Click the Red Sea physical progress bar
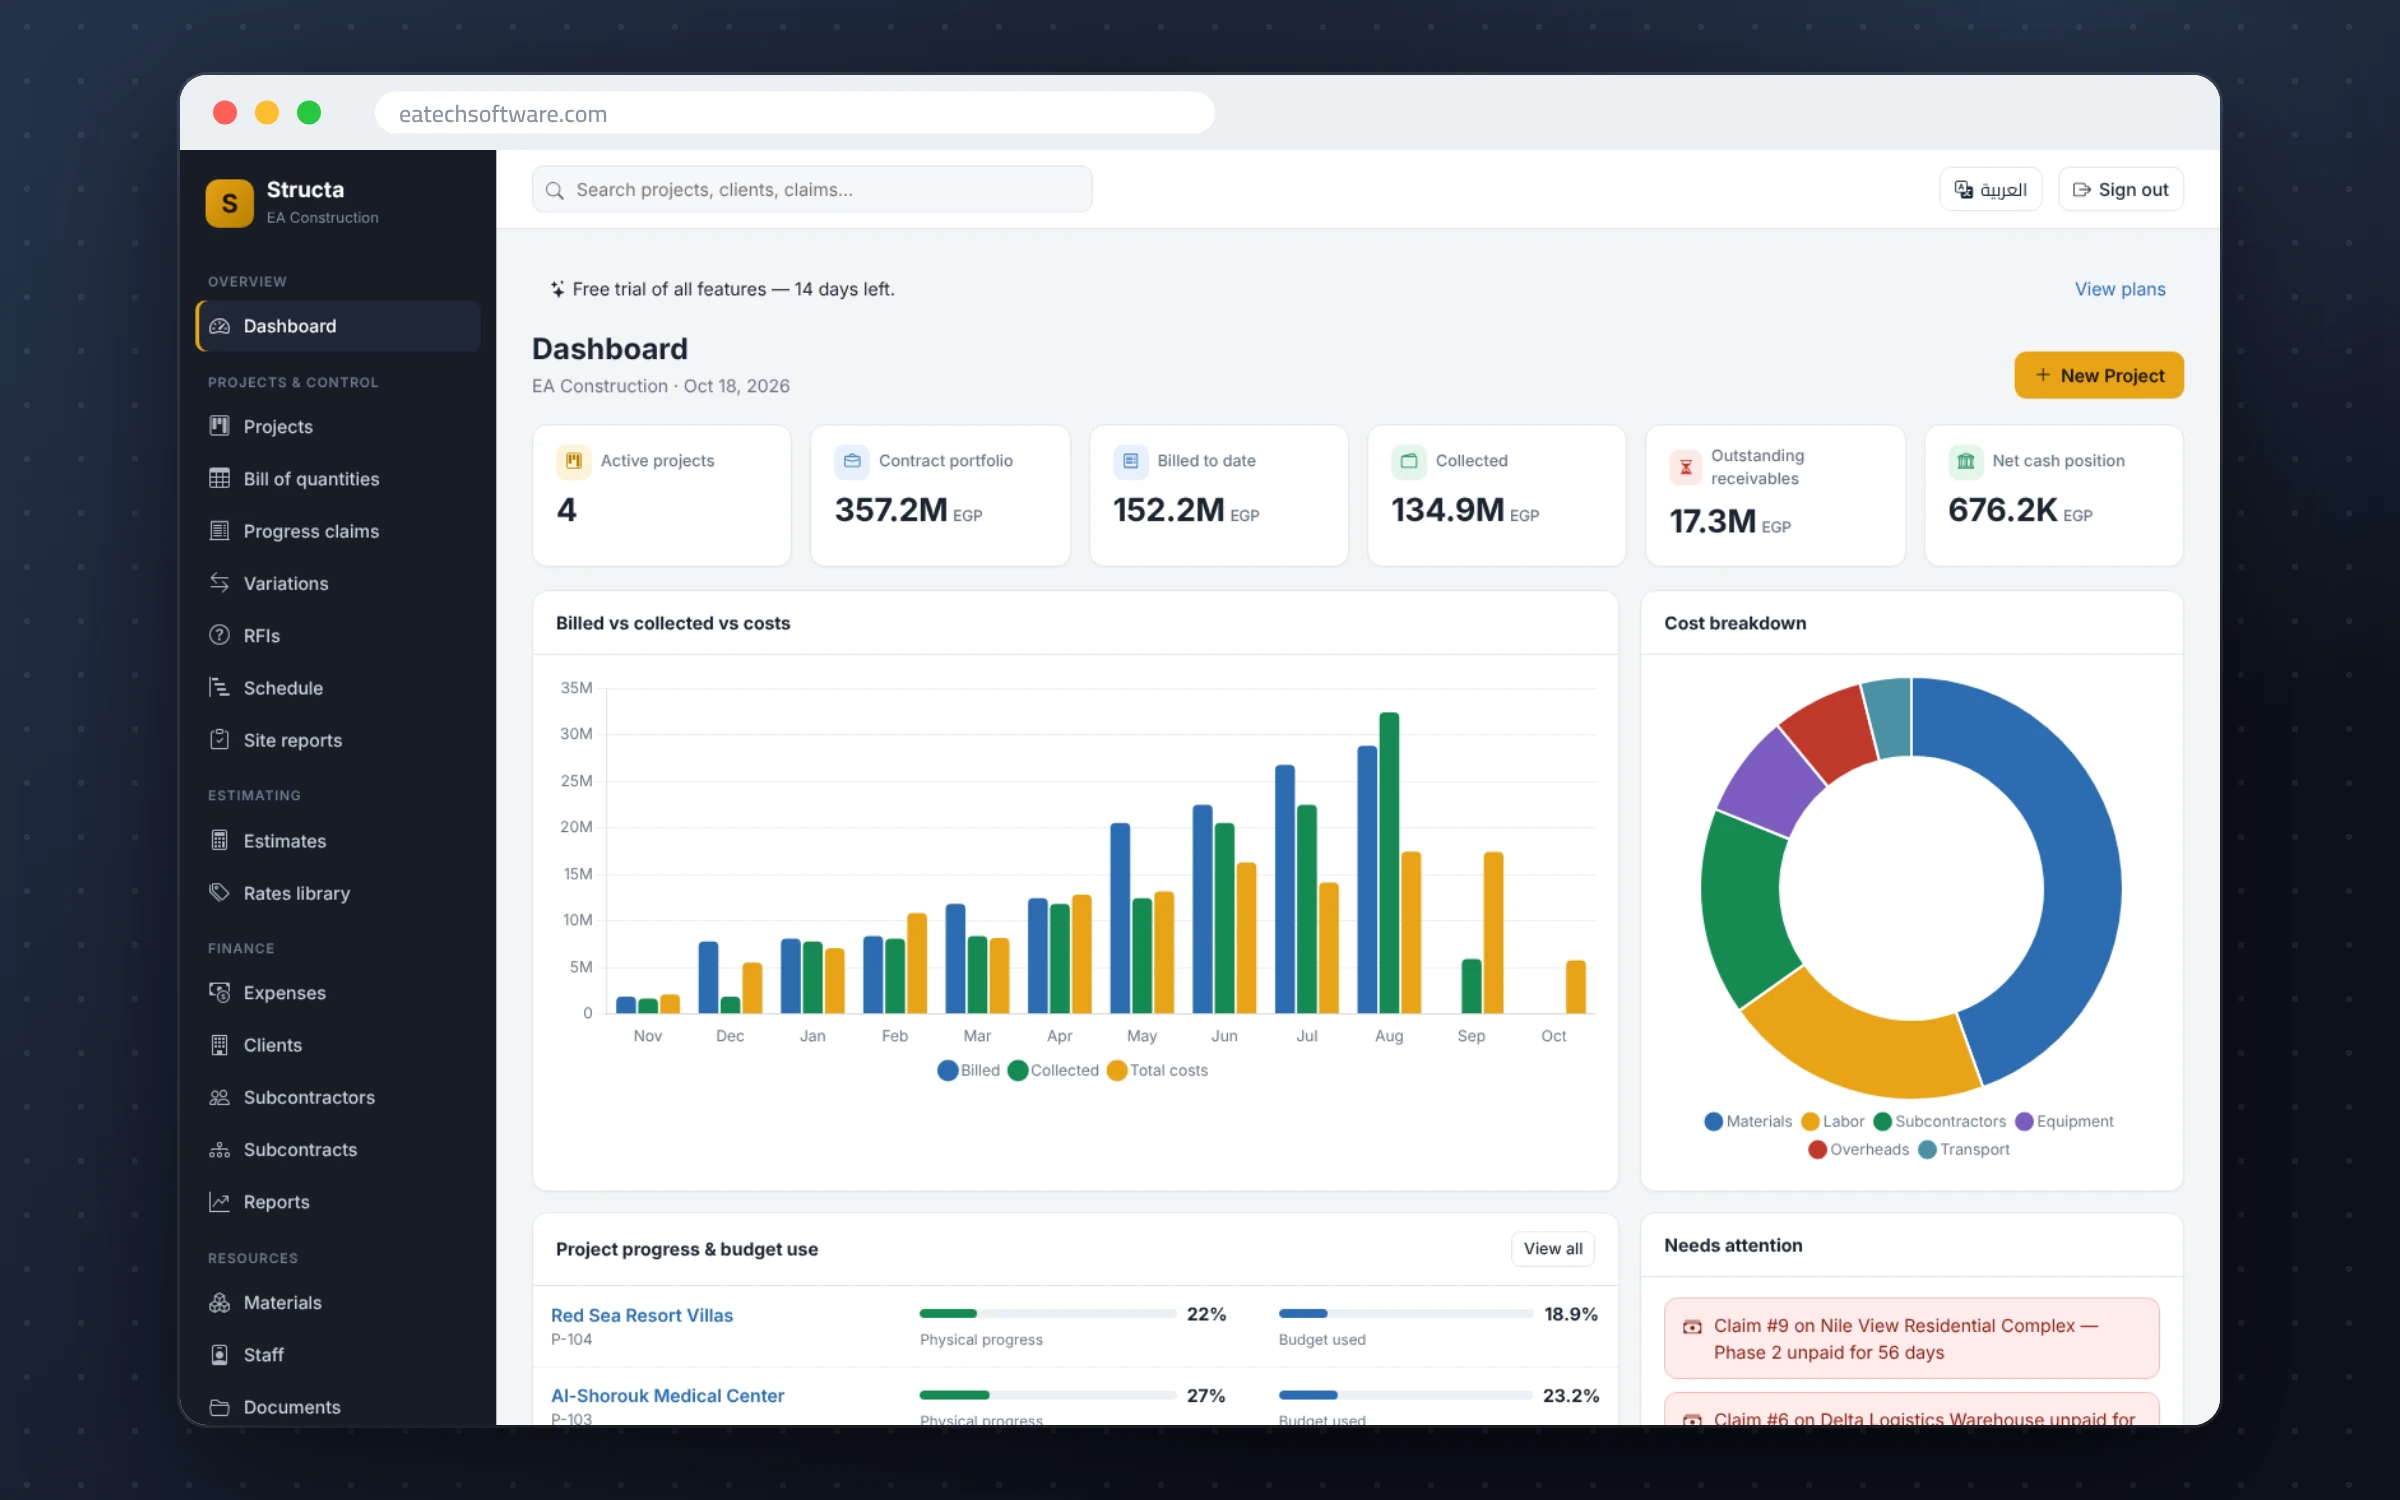 pyautogui.click(x=1047, y=1313)
